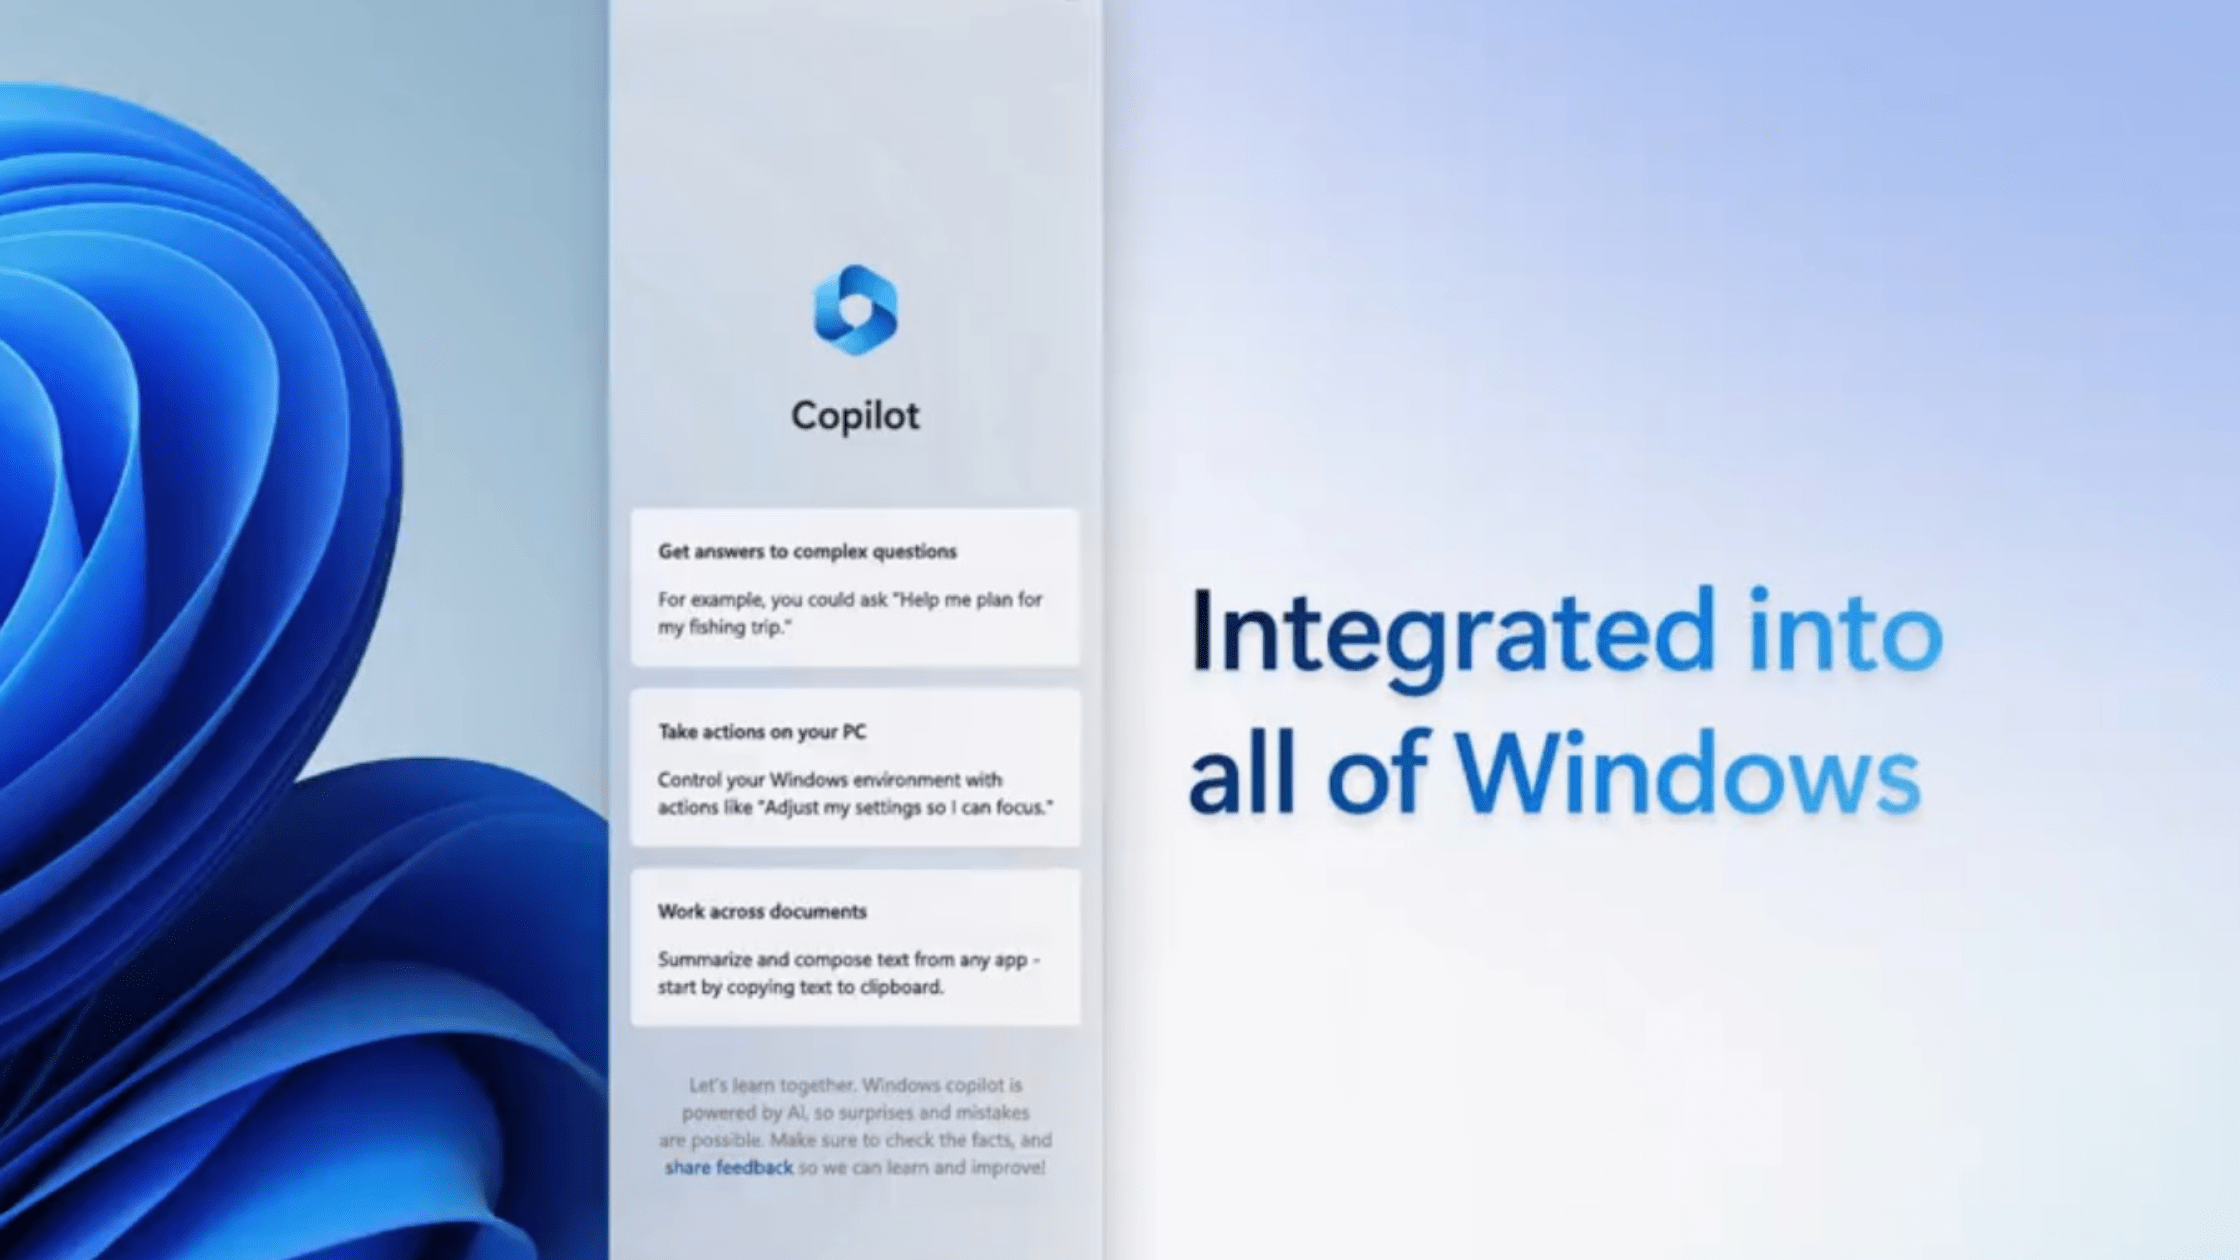Viewport: 2240px width, 1260px height.
Task: Click the Copilot icon
Action: click(x=855, y=308)
